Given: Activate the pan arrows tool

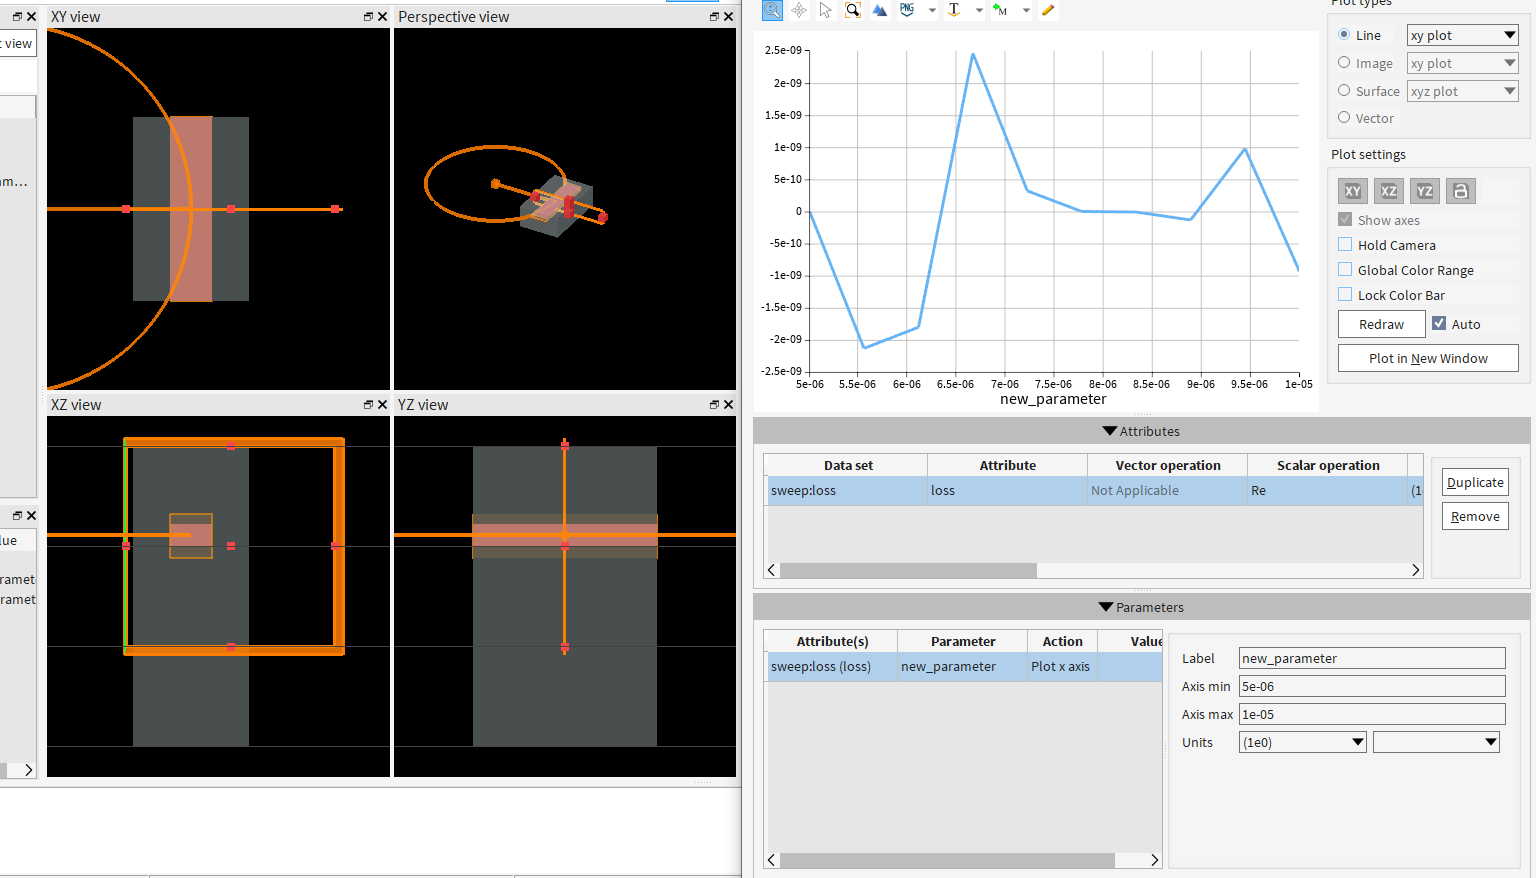Looking at the screenshot, I should (799, 10).
